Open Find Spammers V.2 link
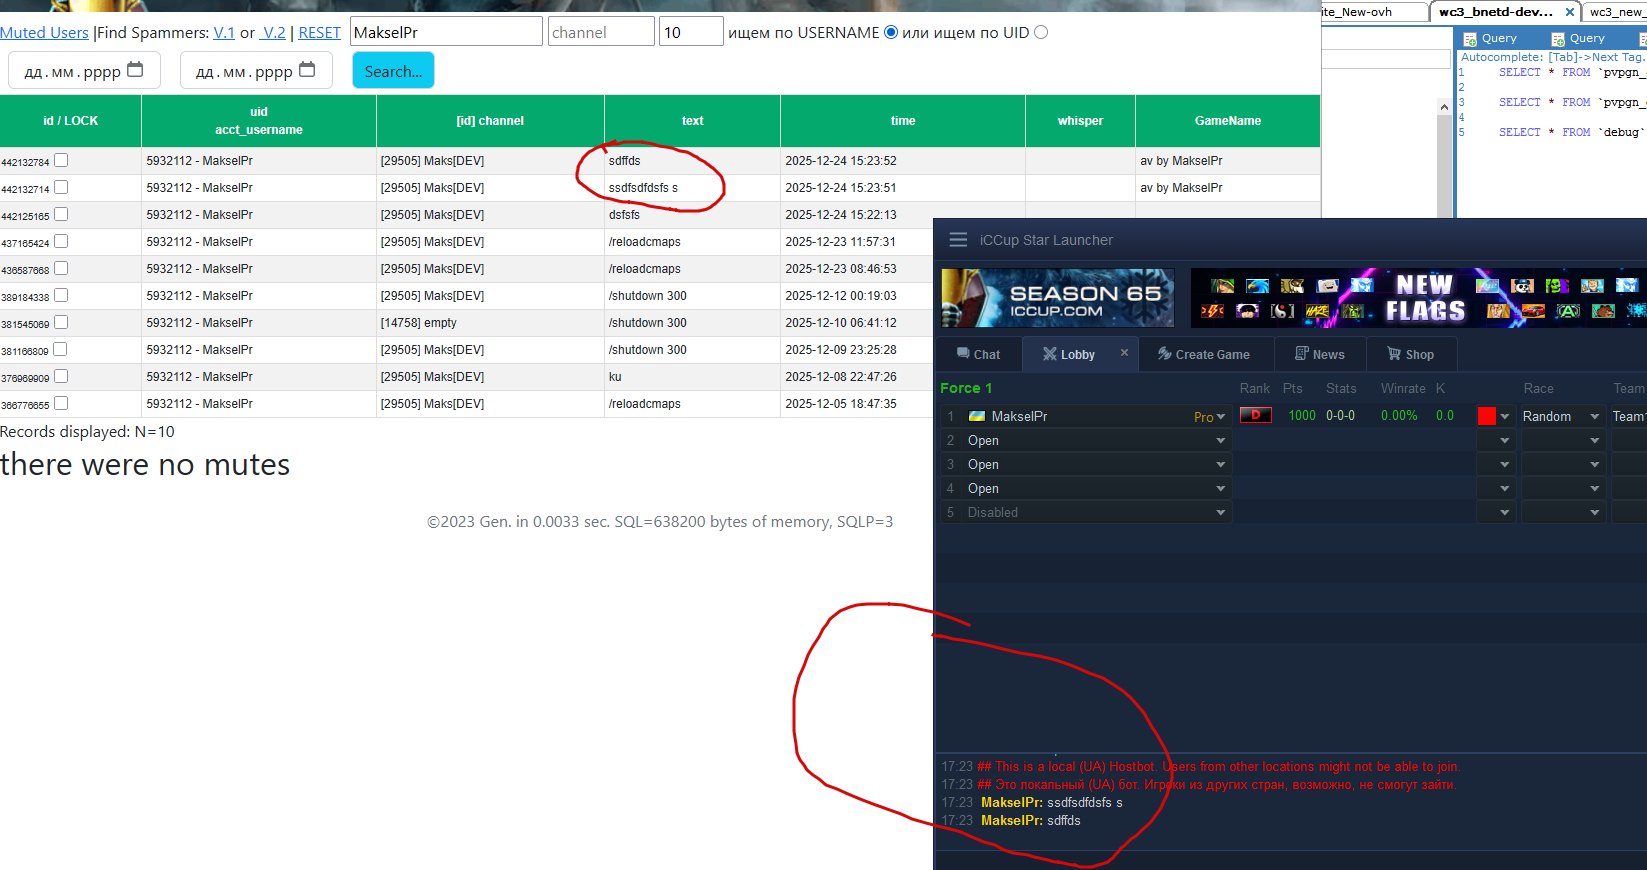This screenshot has height=870, width=1647. pos(273,32)
